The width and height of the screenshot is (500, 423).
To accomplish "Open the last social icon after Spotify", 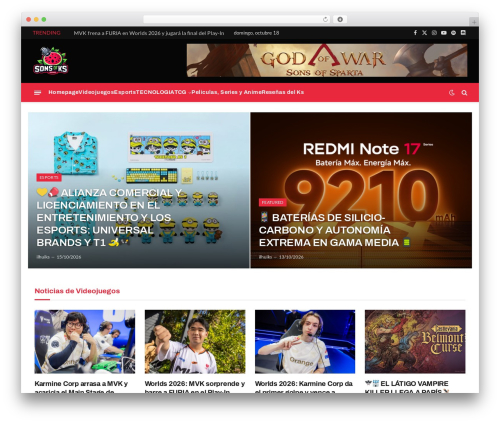I will (x=463, y=32).
